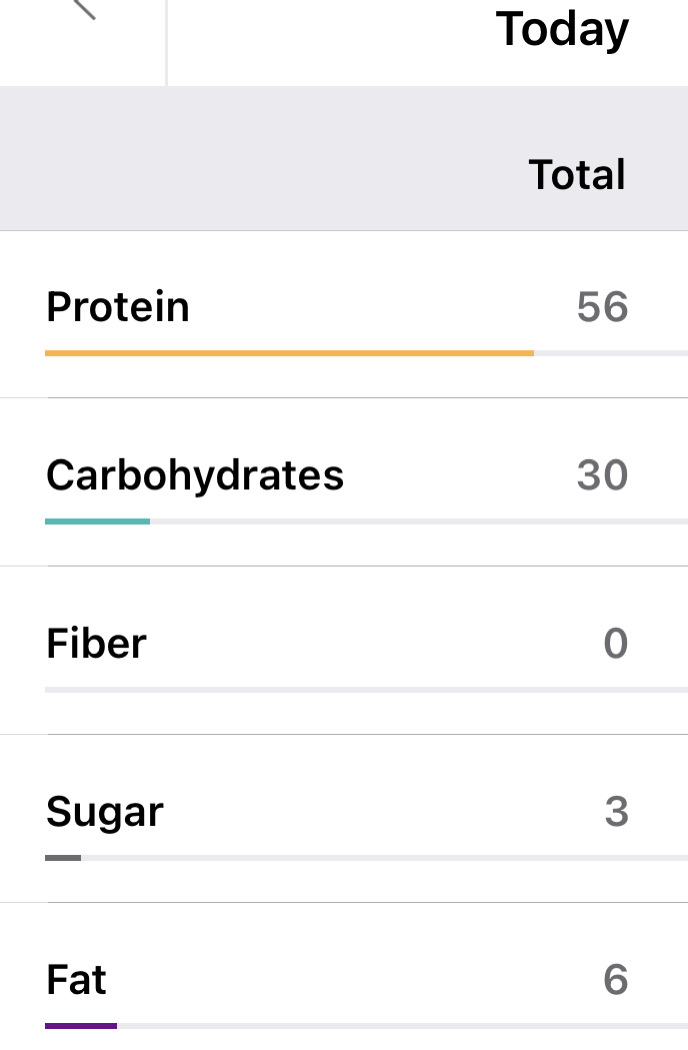Select the Today date header
688x1050 pixels.
562,30
